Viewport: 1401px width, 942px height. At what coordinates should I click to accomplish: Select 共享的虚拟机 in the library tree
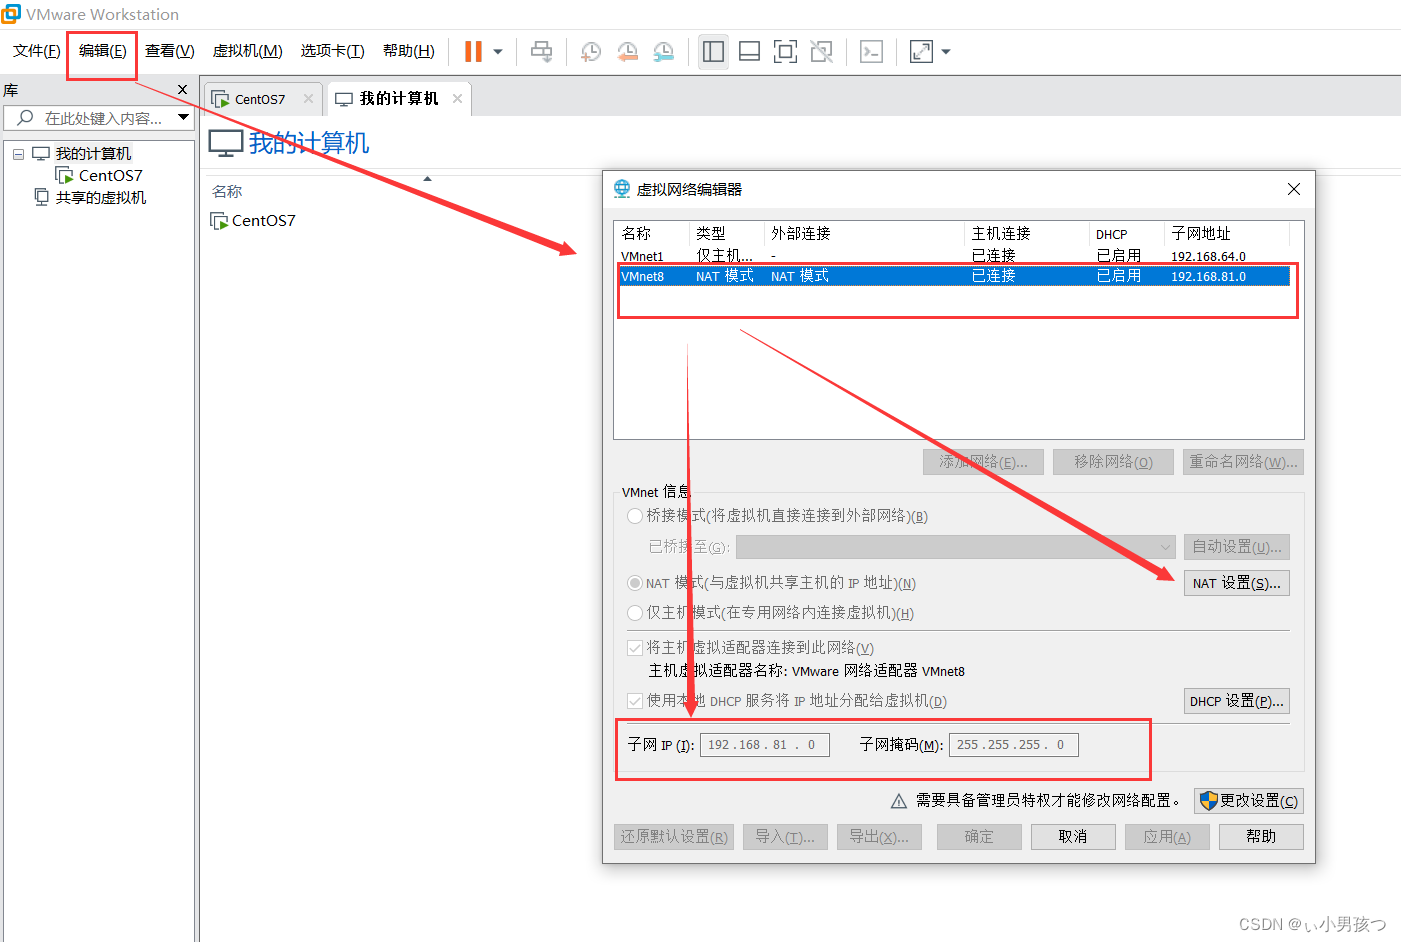pos(100,198)
